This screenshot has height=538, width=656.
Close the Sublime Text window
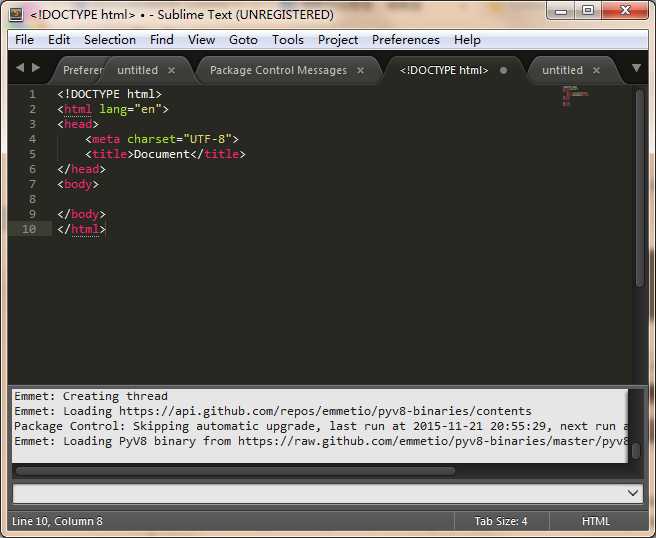pos(625,10)
